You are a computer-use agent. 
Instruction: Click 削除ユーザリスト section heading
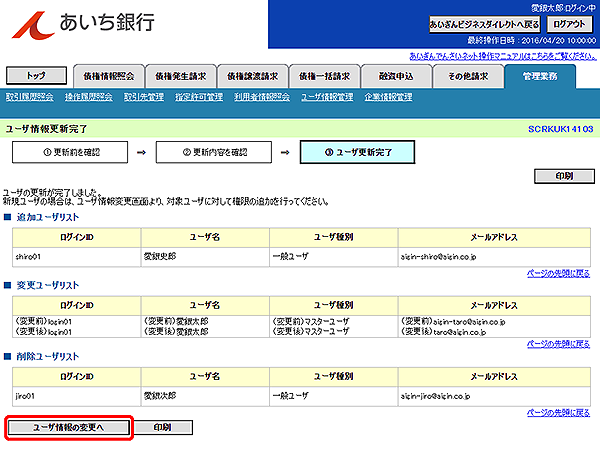[47, 357]
